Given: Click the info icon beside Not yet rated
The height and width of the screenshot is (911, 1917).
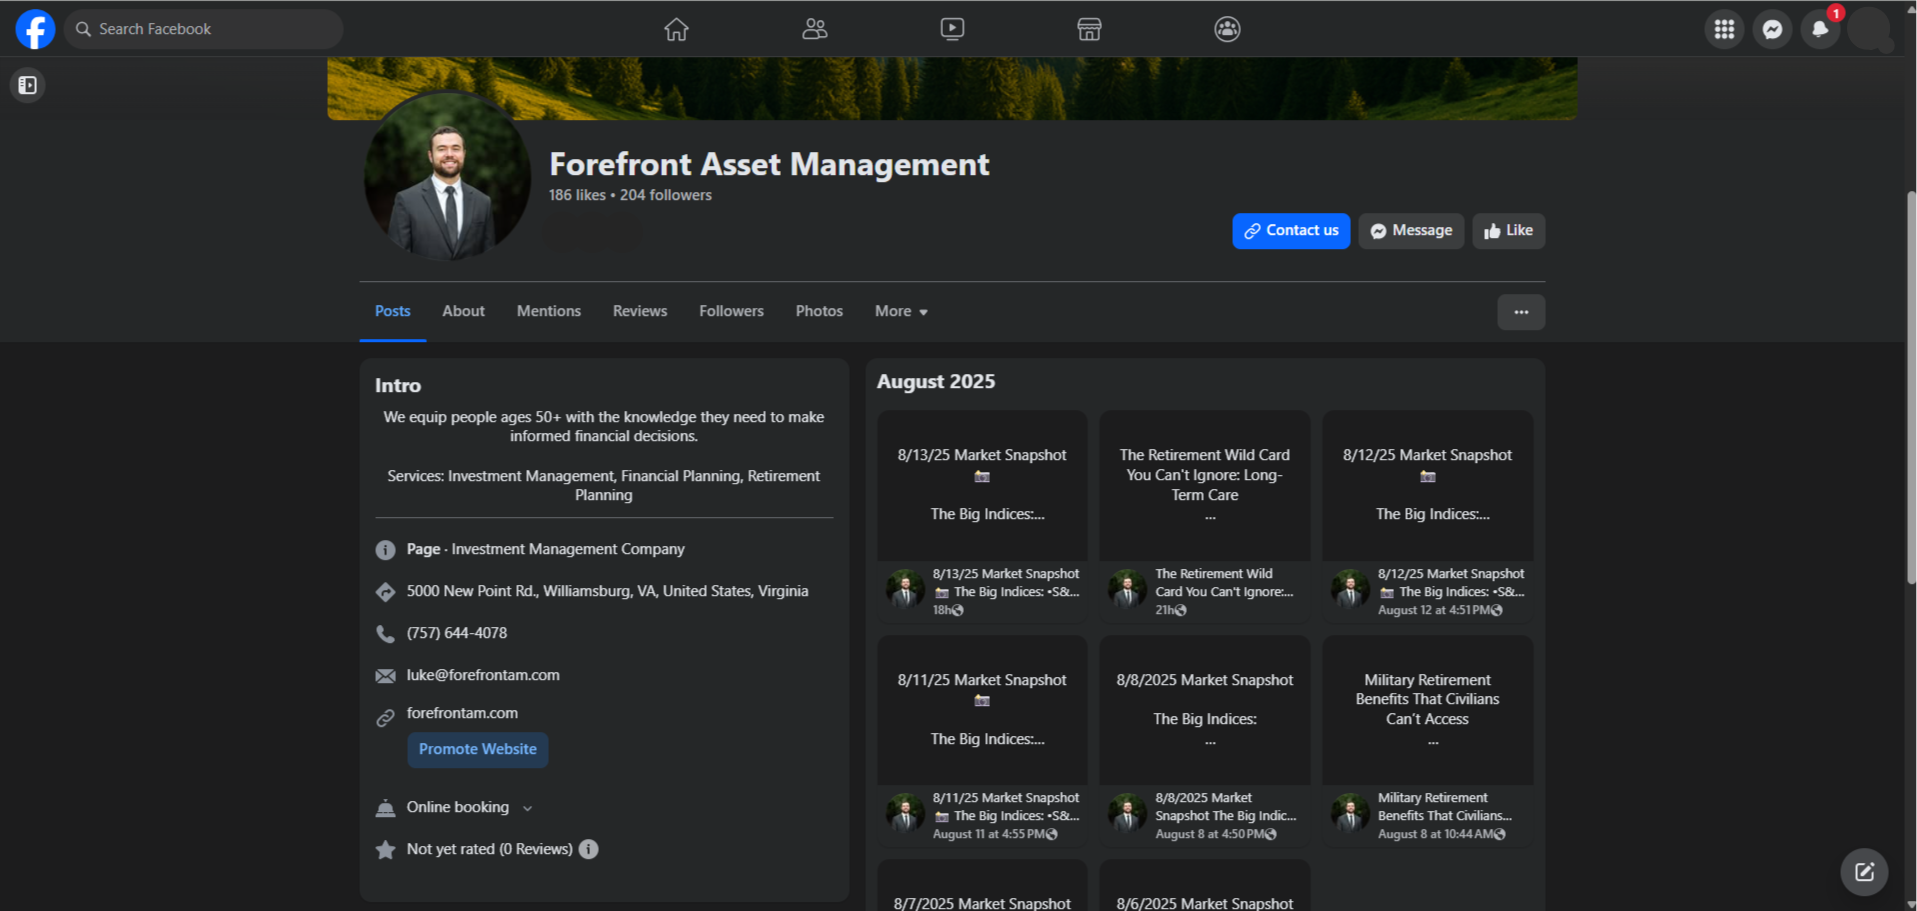Looking at the screenshot, I should pos(589,849).
